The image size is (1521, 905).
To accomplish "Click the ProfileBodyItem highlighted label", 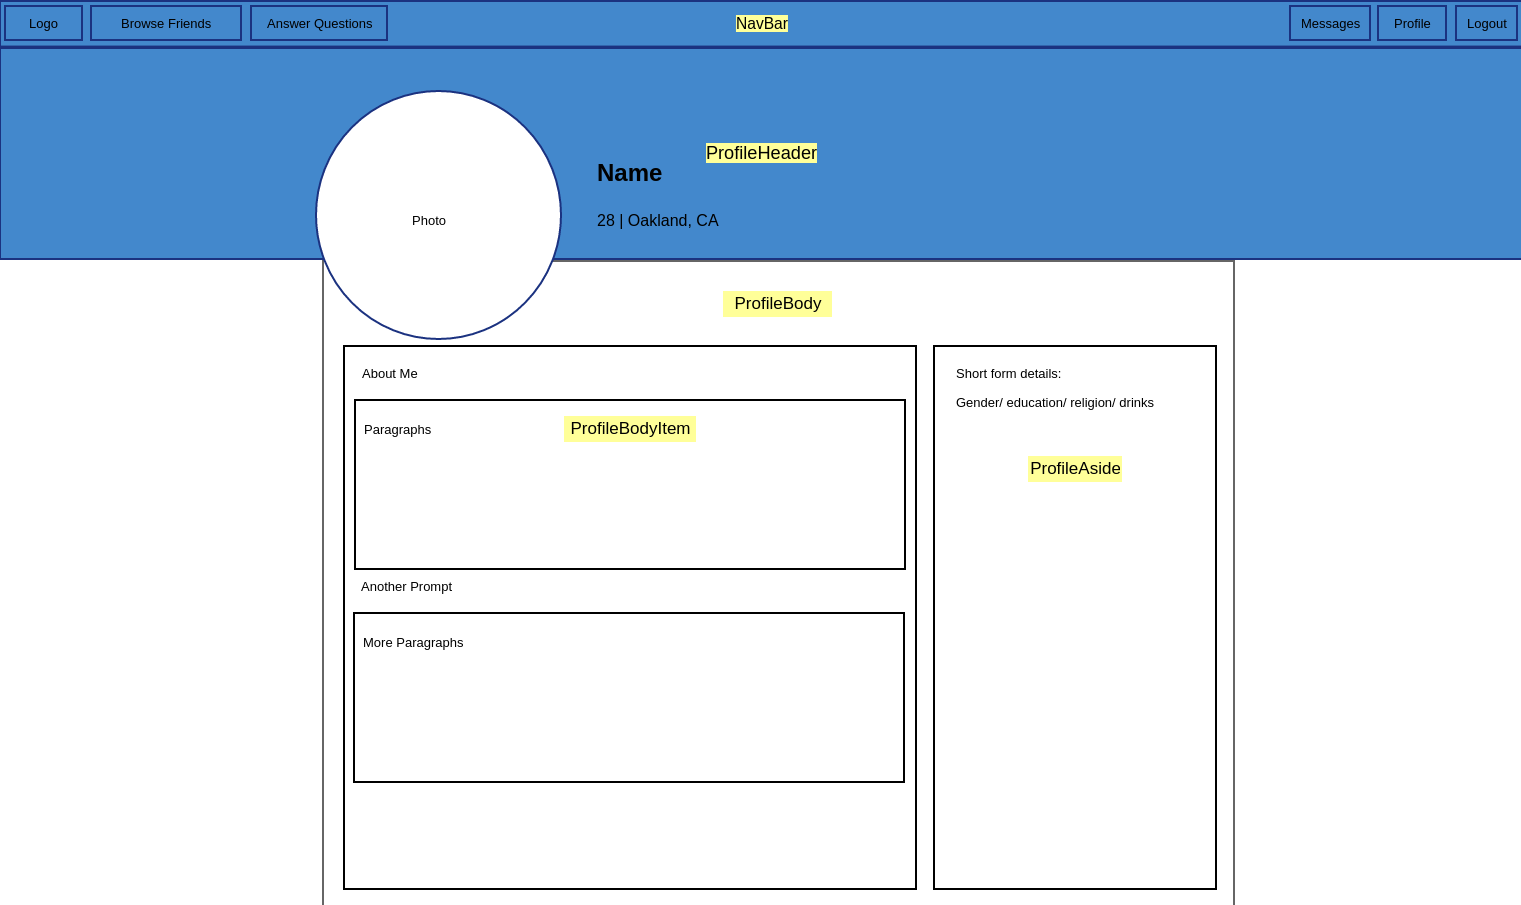I will tap(630, 428).
